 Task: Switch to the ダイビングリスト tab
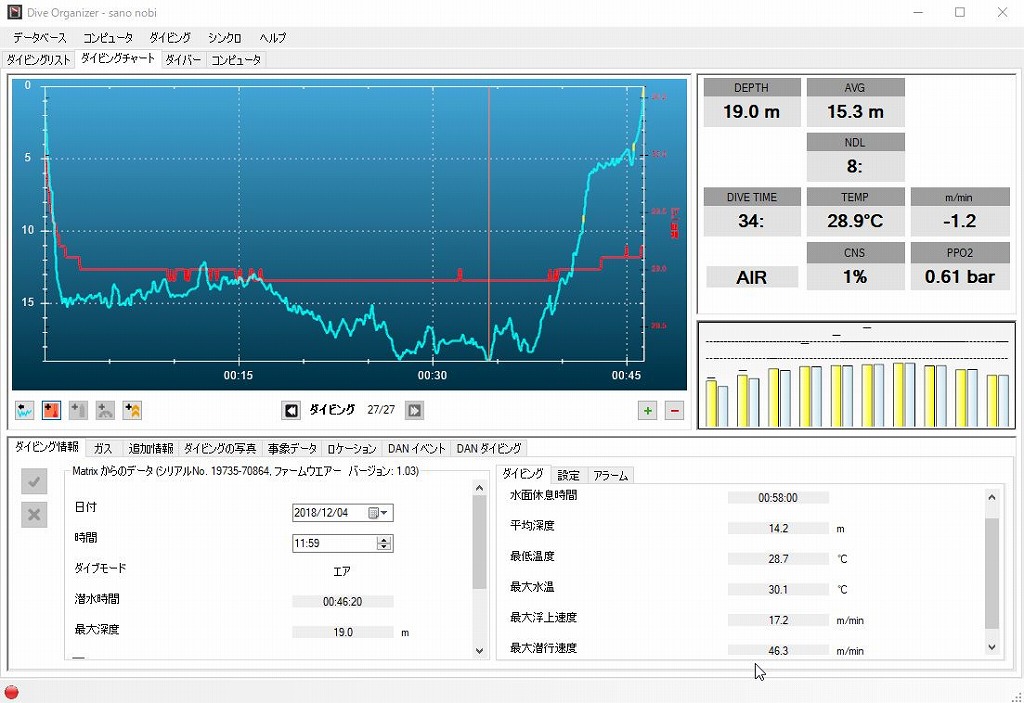click(39, 60)
